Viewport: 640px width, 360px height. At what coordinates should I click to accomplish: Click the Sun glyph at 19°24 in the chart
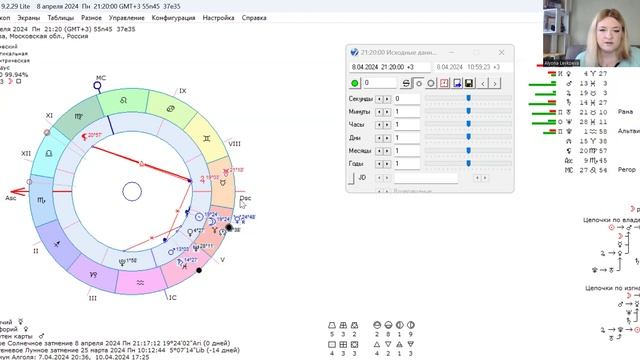[x=199, y=217]
